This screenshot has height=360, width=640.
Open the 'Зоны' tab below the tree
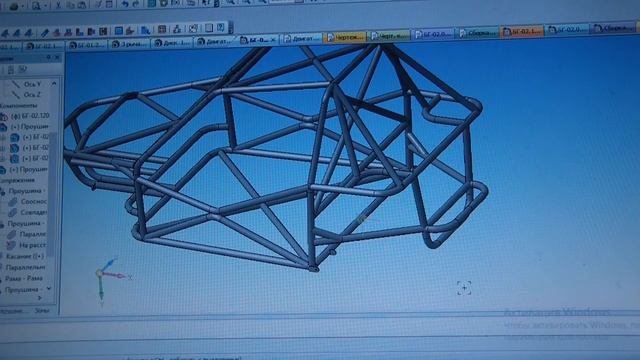click(42, 311)
